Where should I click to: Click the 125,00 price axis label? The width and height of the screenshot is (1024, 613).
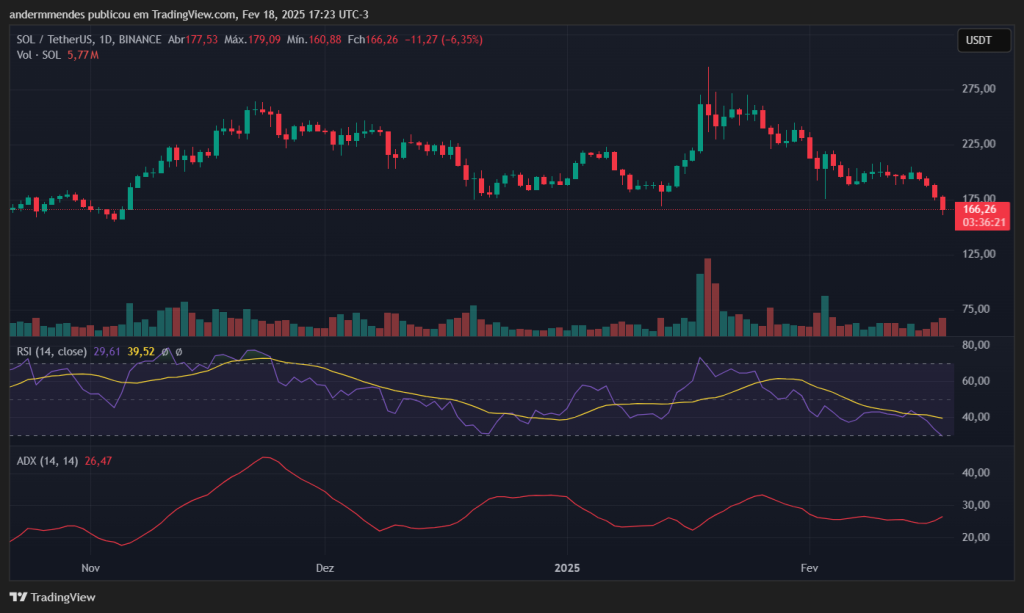978,254
